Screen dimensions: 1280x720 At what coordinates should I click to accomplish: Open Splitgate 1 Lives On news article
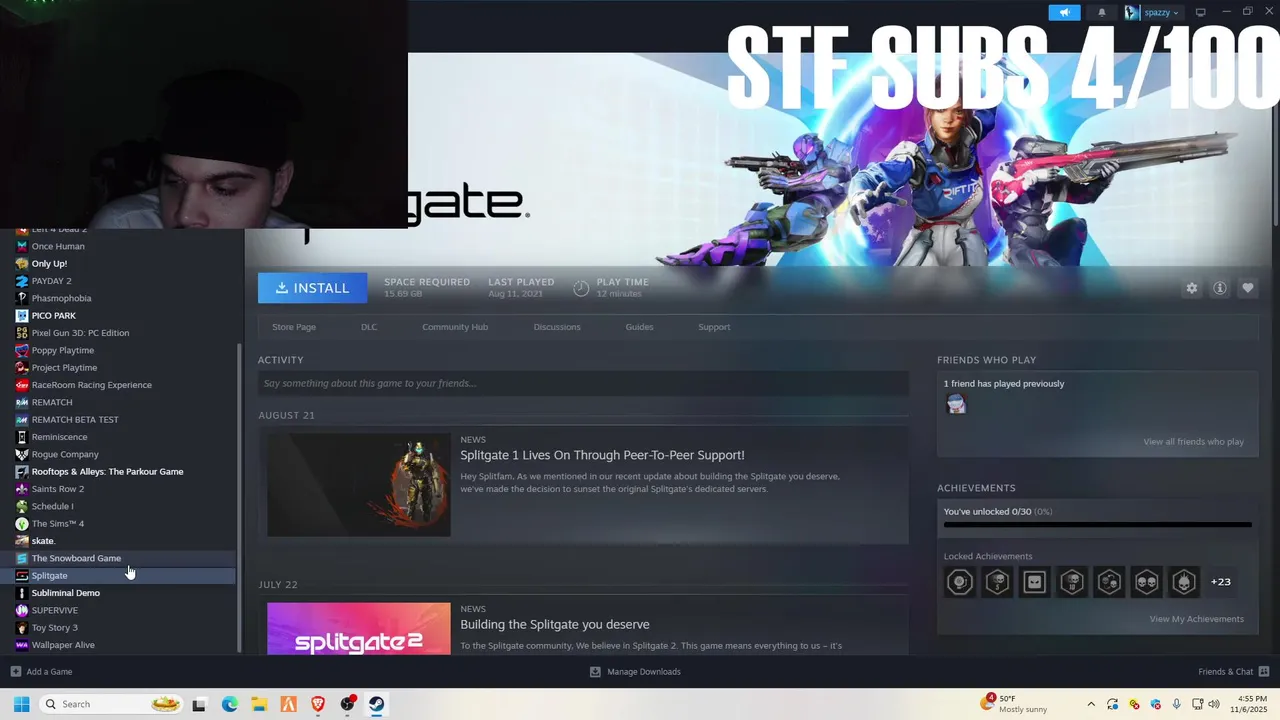tap(602, 455)
